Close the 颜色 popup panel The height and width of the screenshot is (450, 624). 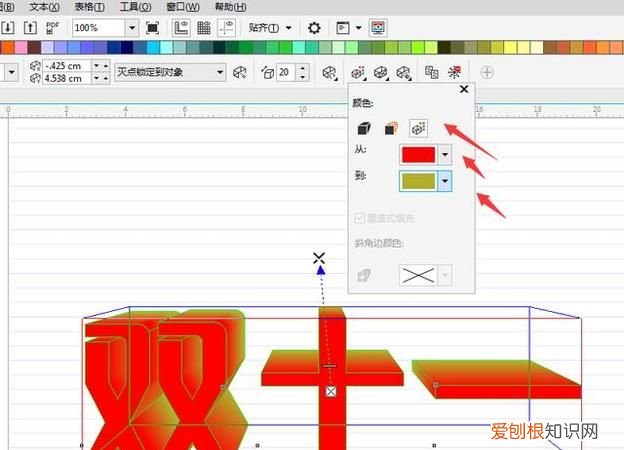point(464,89)
